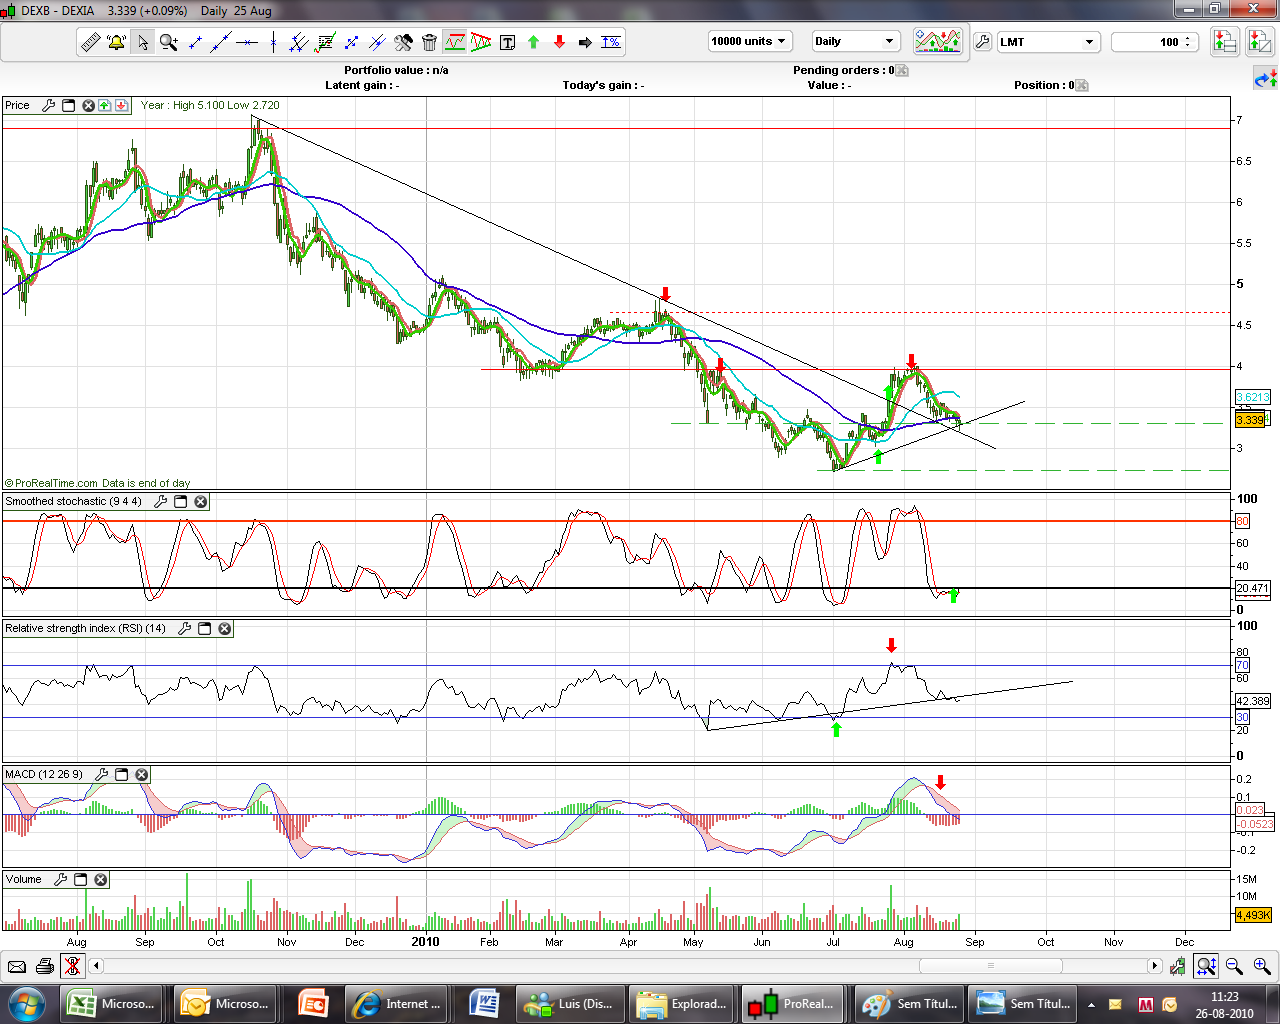Viewport: 1280px width, 1024px height.
Task: Open the Windows Start button
Action: (x=26, y=1003)
